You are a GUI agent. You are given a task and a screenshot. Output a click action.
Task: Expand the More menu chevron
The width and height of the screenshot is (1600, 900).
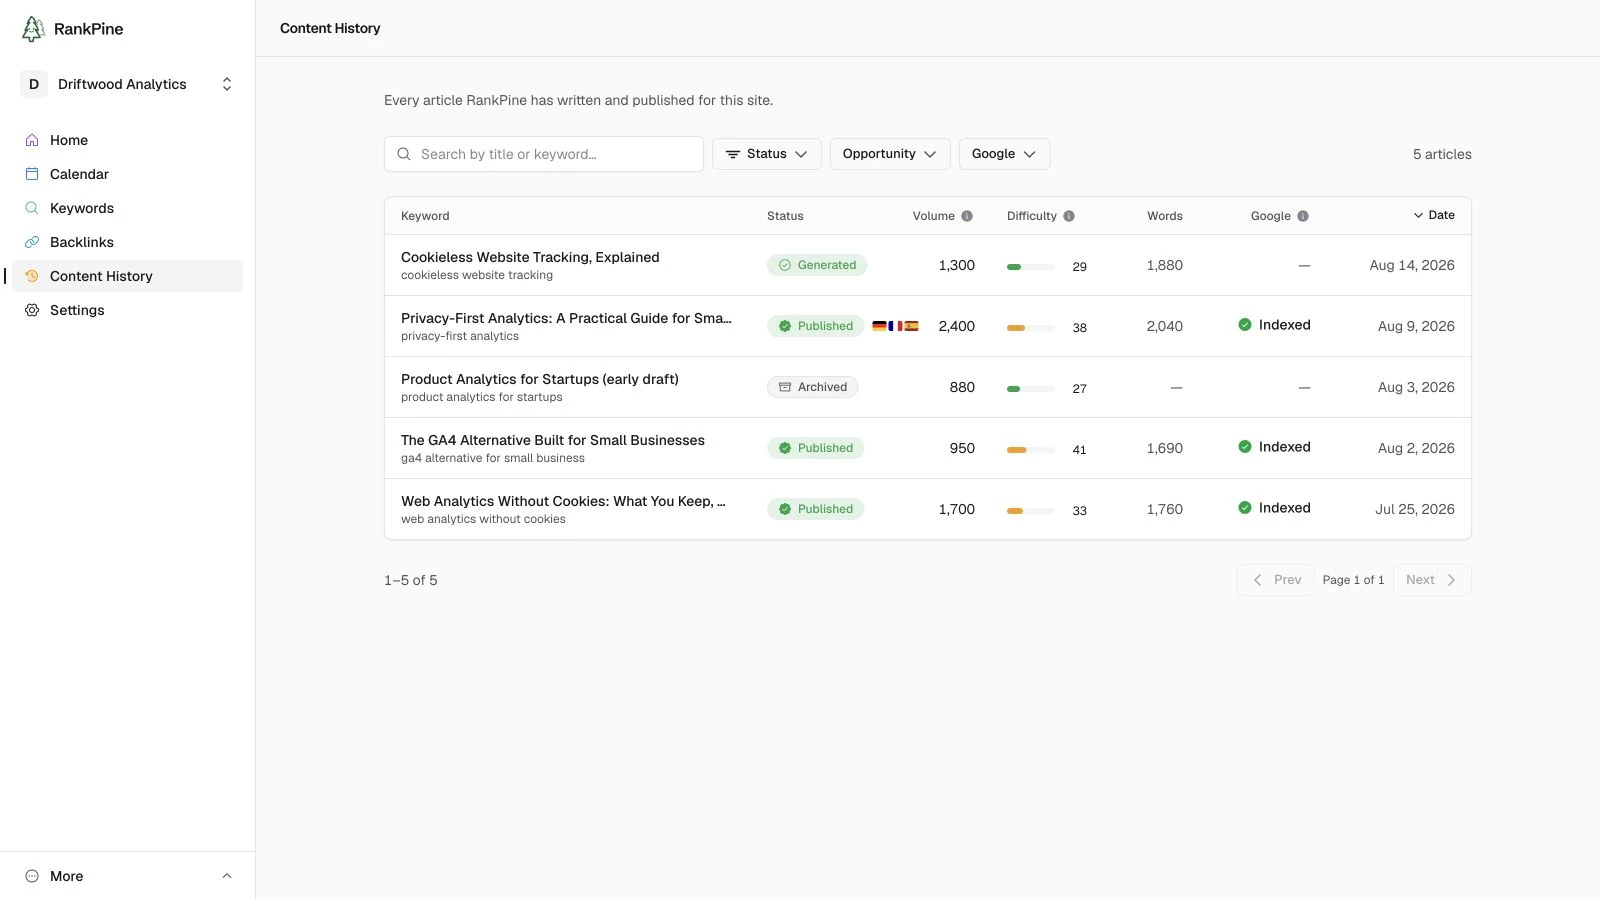pos(227,876)
